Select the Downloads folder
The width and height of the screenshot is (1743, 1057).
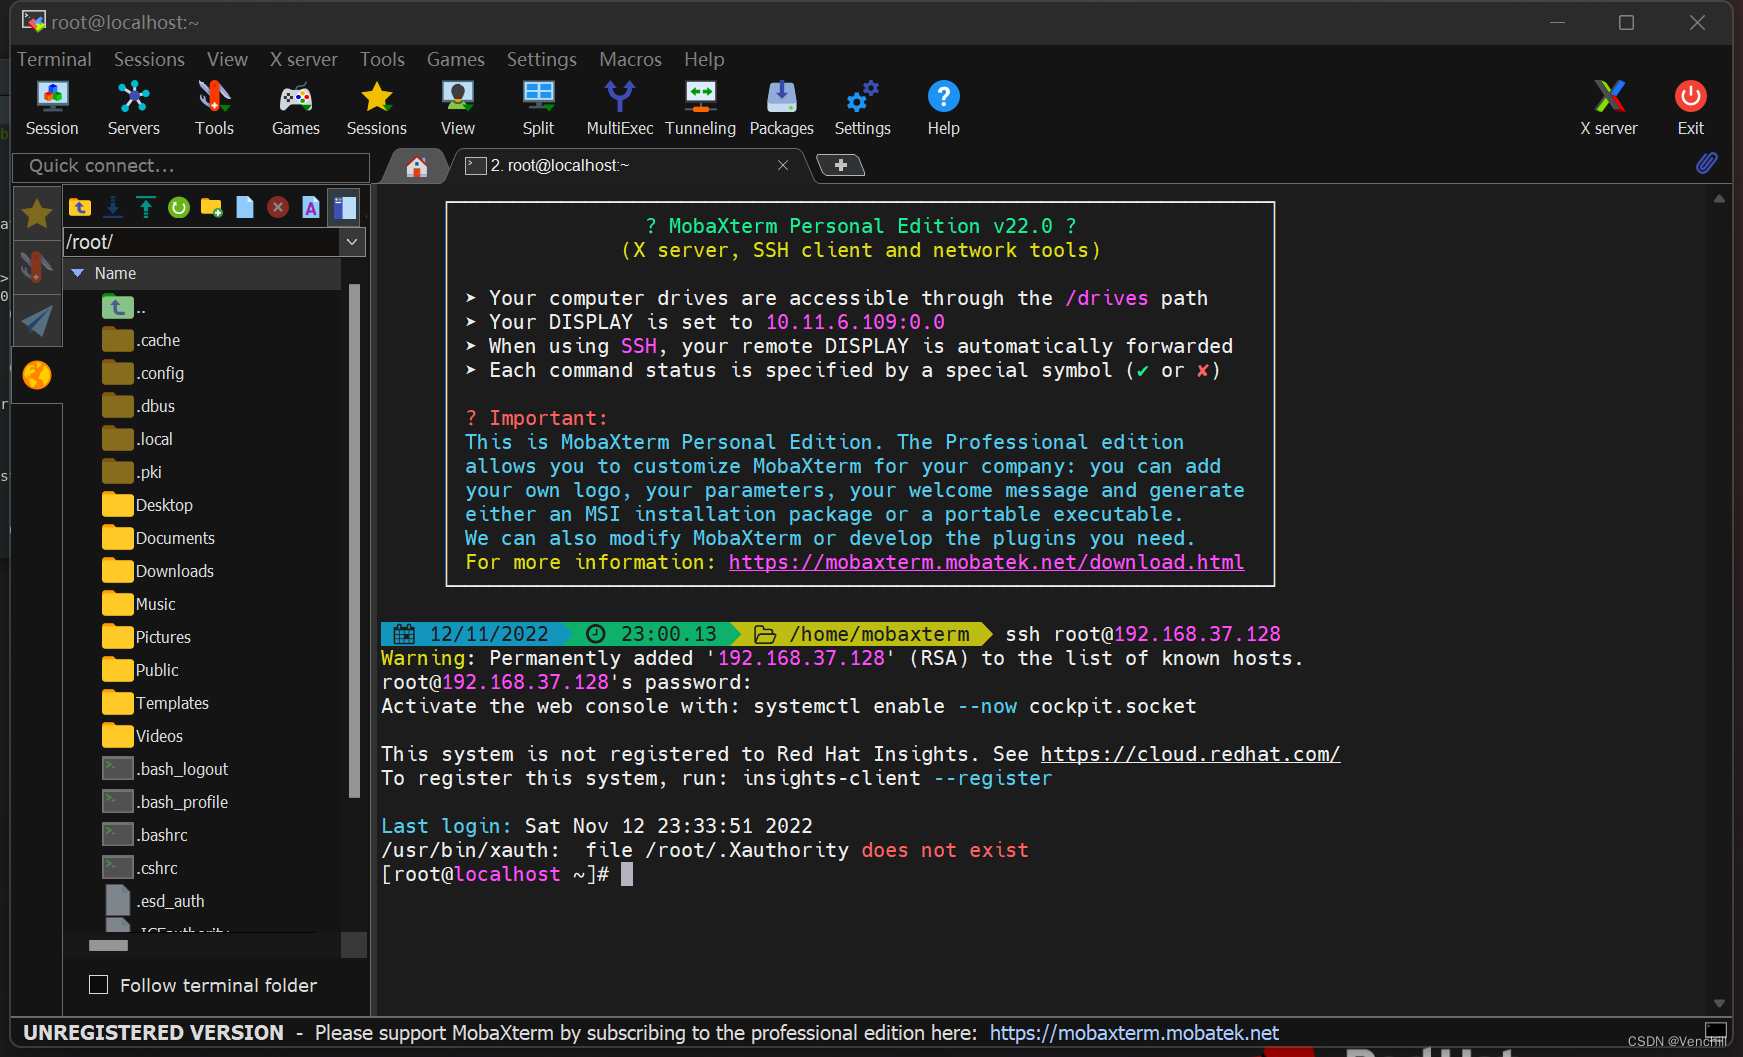[x=158, y=571]
